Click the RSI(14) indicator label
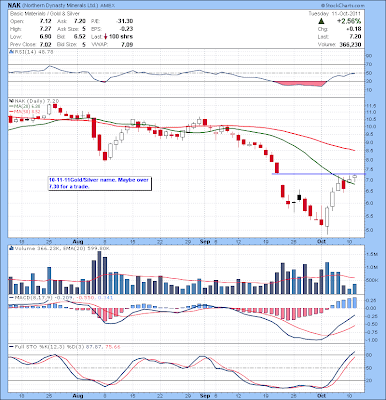 click(32, 52)
